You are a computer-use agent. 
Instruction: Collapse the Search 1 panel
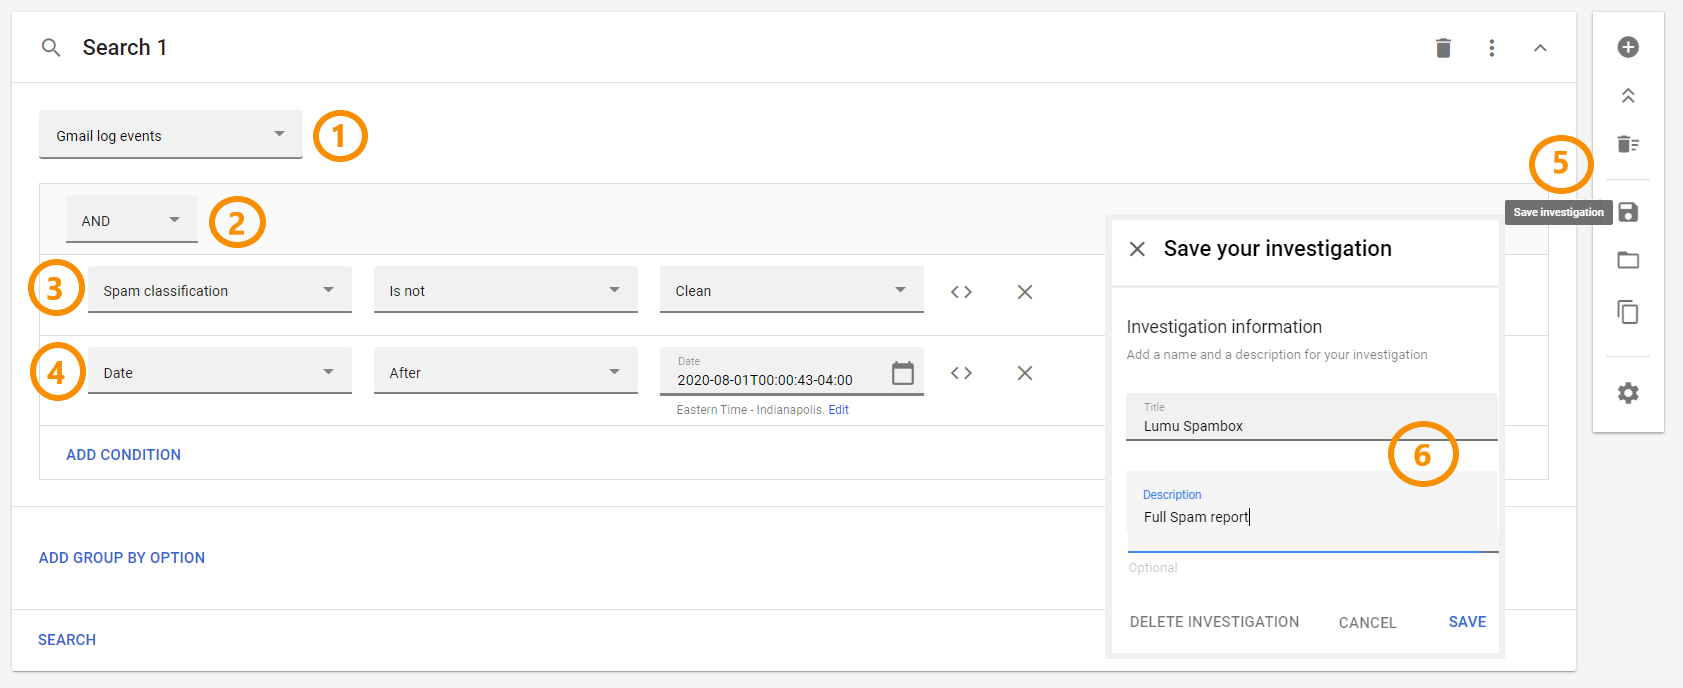click(1540, 48)
